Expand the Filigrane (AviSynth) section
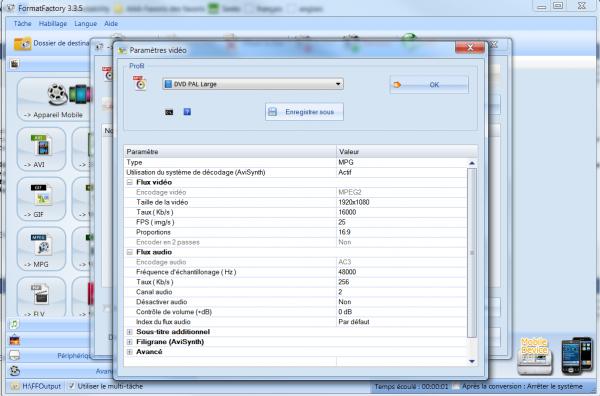Viewport: 600px width, 396px height. click(x=129, y=342)
